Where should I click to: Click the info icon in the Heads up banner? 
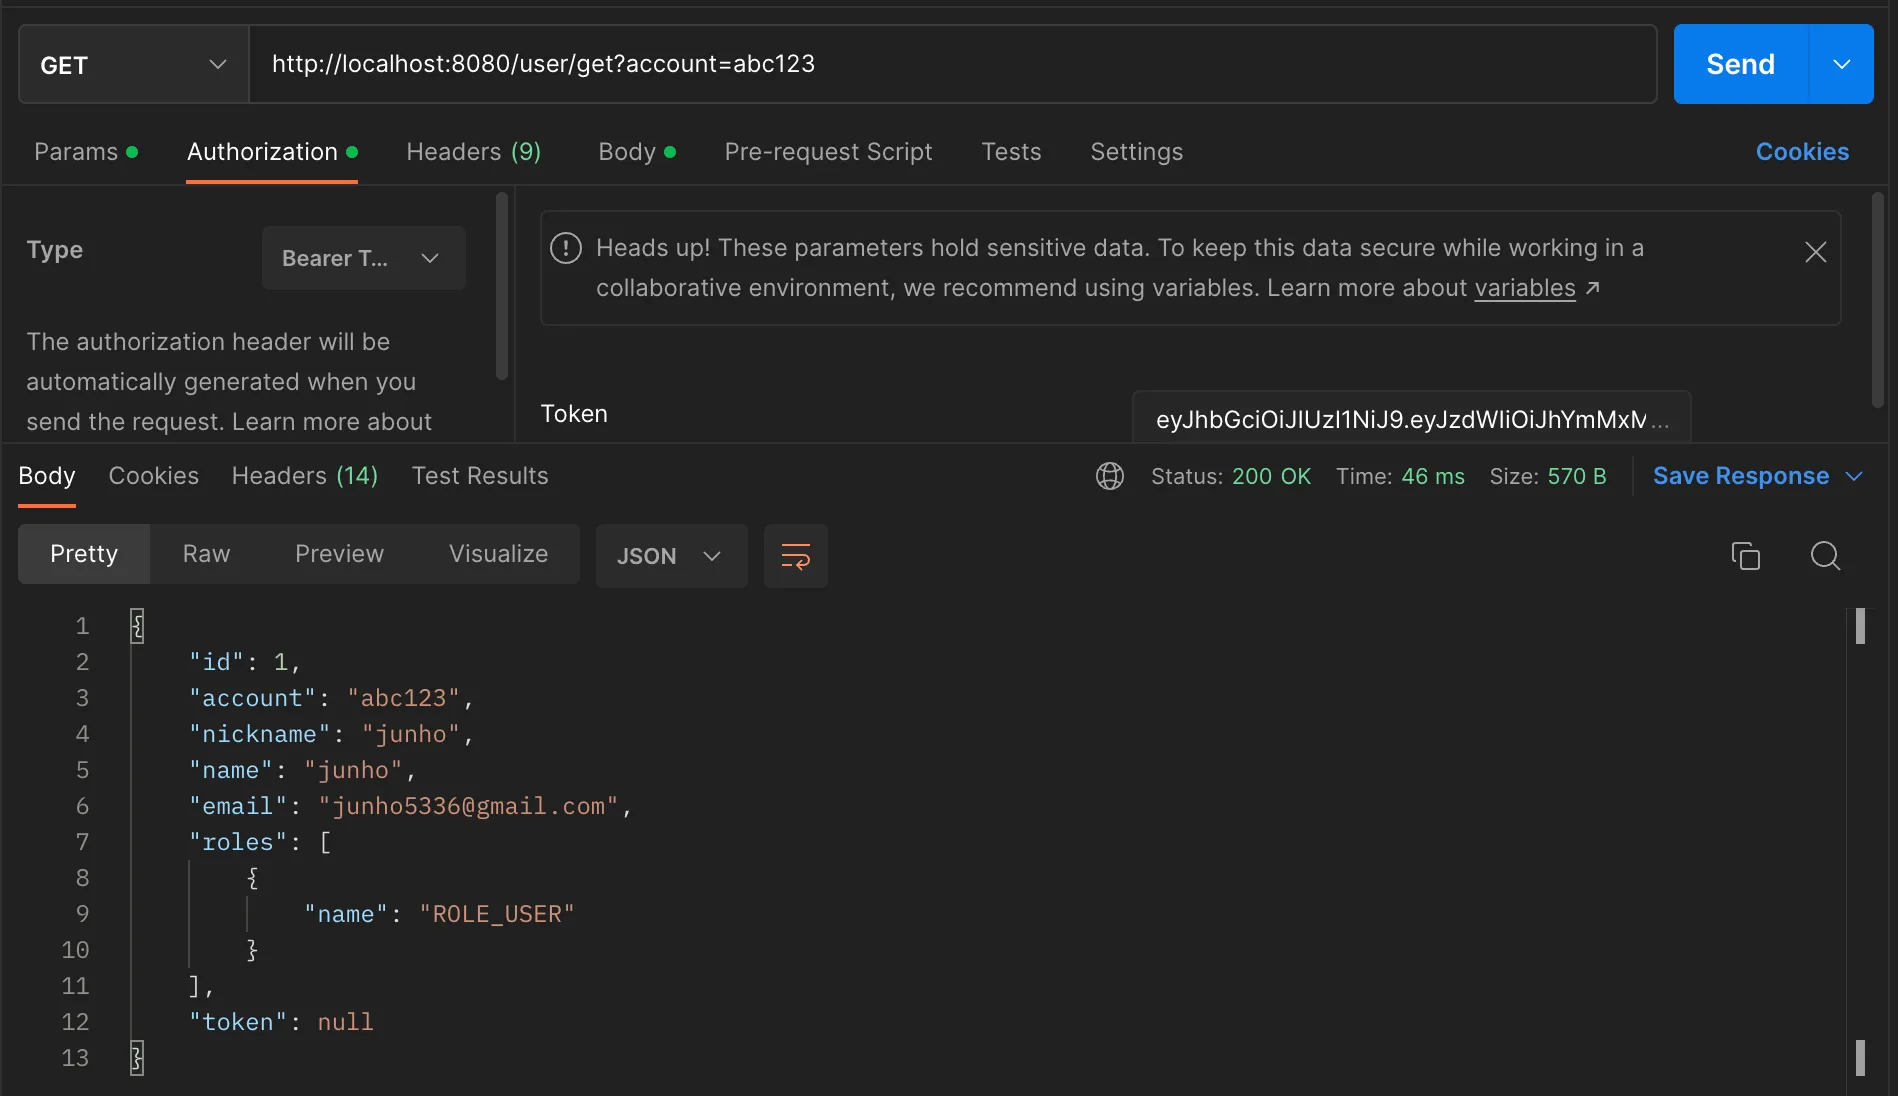point(566,248)
